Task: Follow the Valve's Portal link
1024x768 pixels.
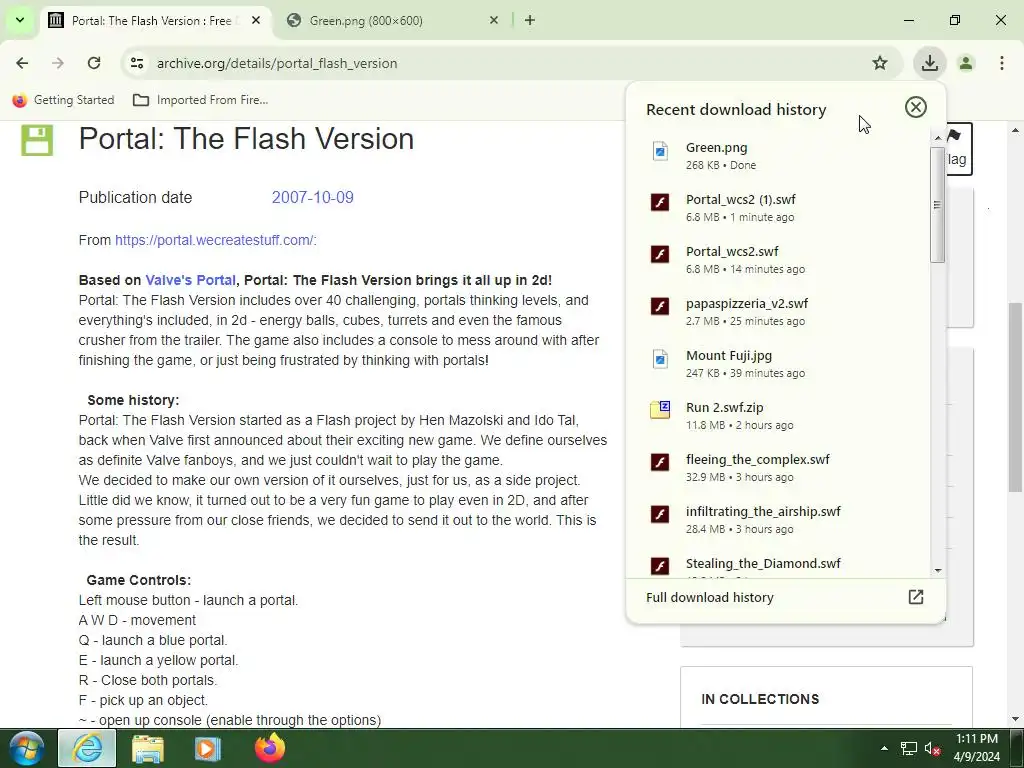Action: pyautogui.click(x=191, y=280)
